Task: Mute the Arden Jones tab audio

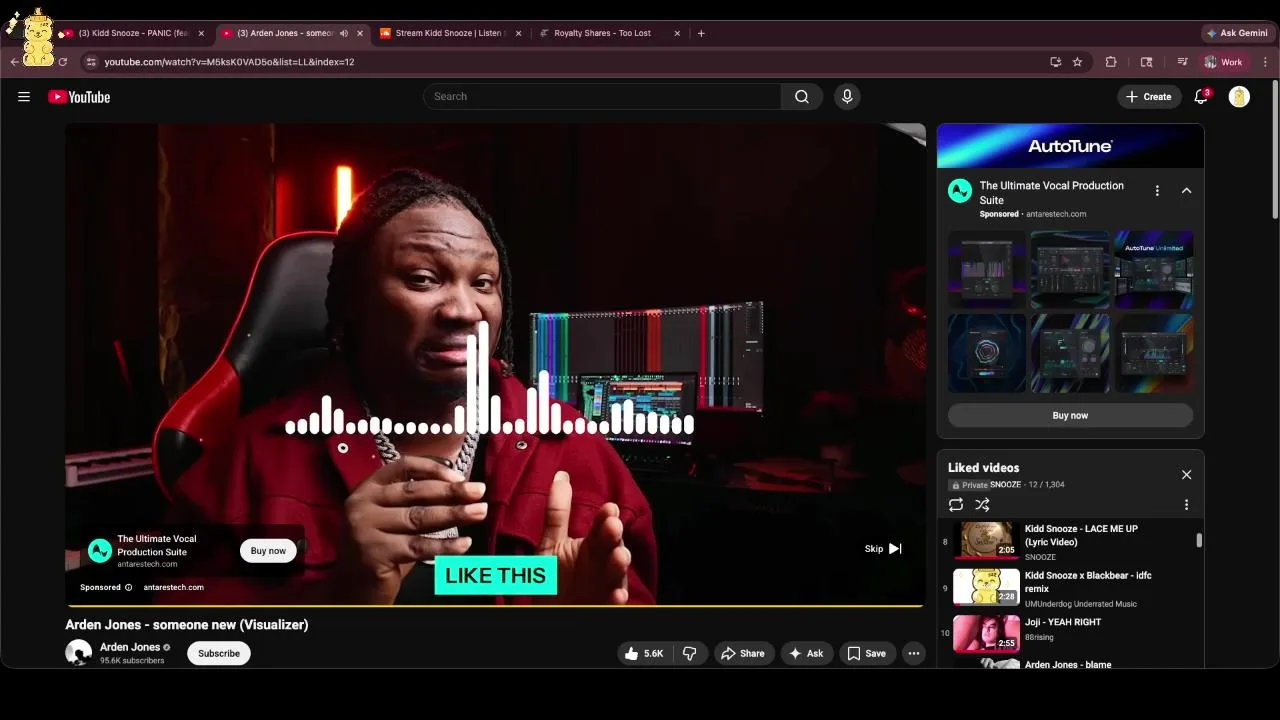Action: click(x=344, y=33)
